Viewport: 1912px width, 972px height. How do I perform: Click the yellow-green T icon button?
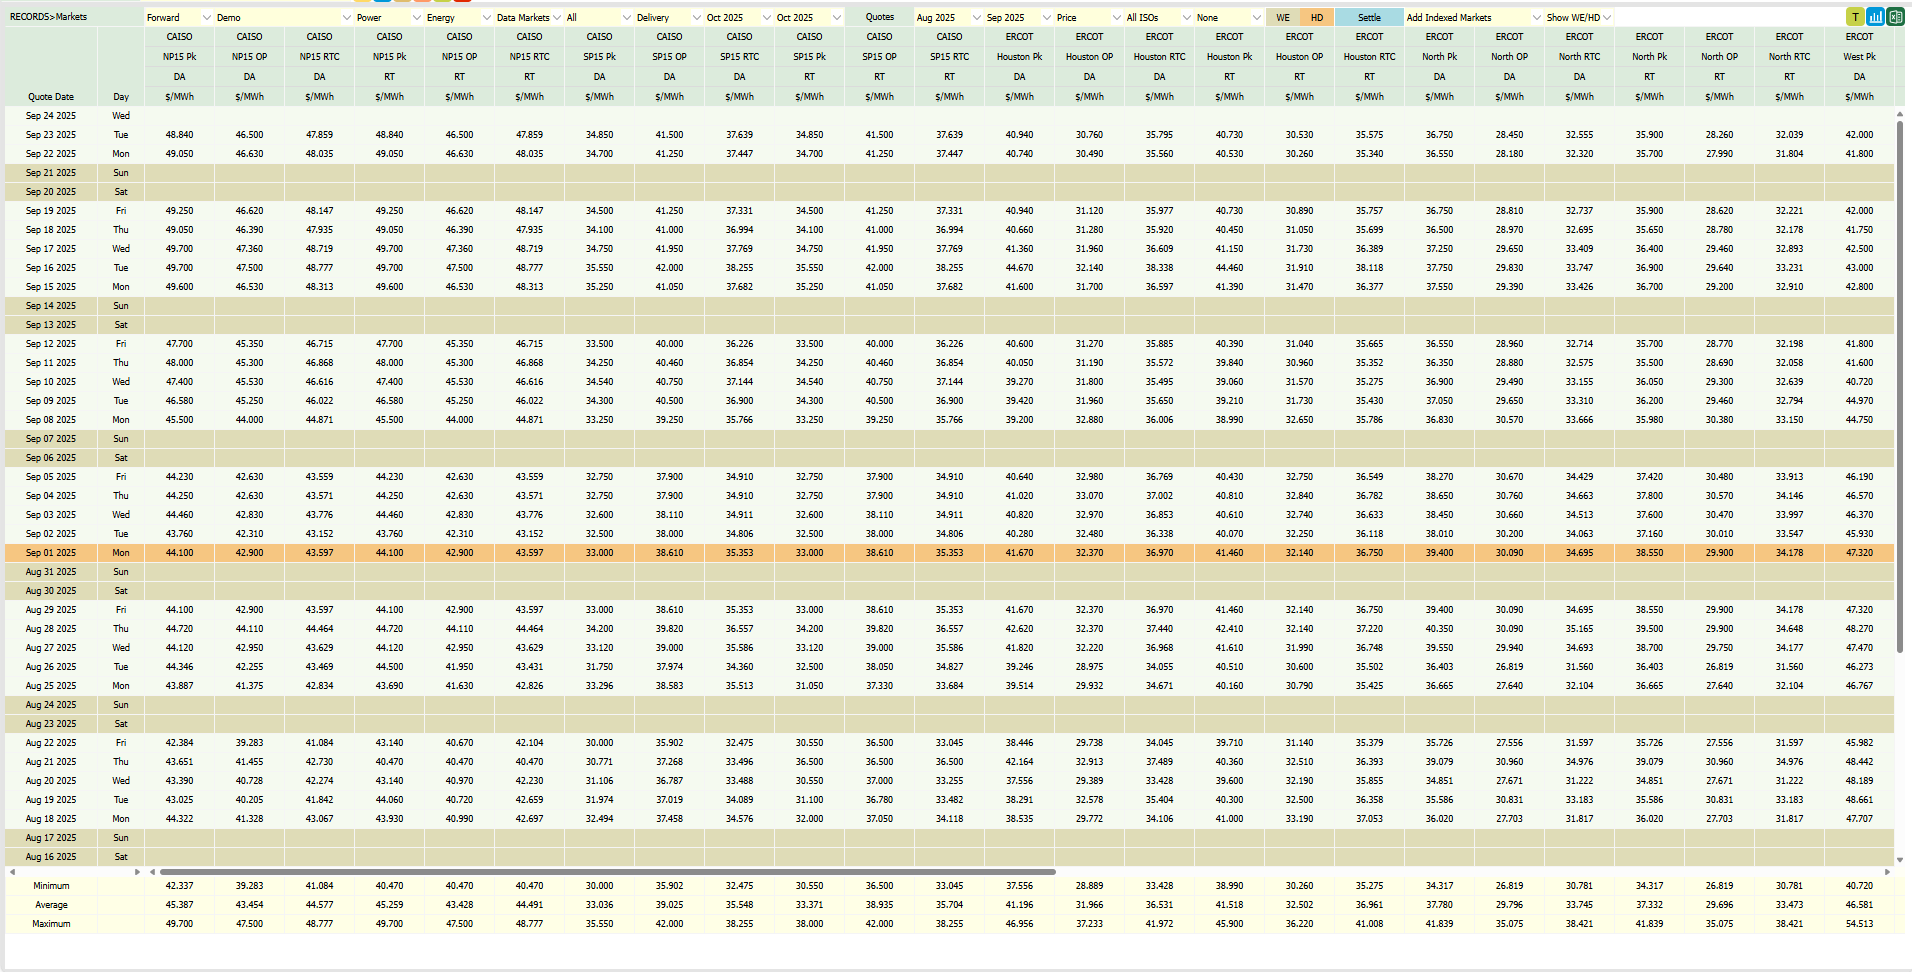(x=1856, y=17)
